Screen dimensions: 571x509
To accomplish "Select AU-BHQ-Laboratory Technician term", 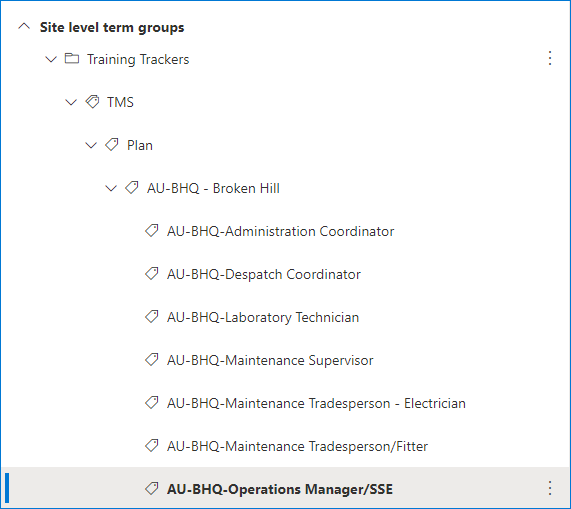I will 263,317.
